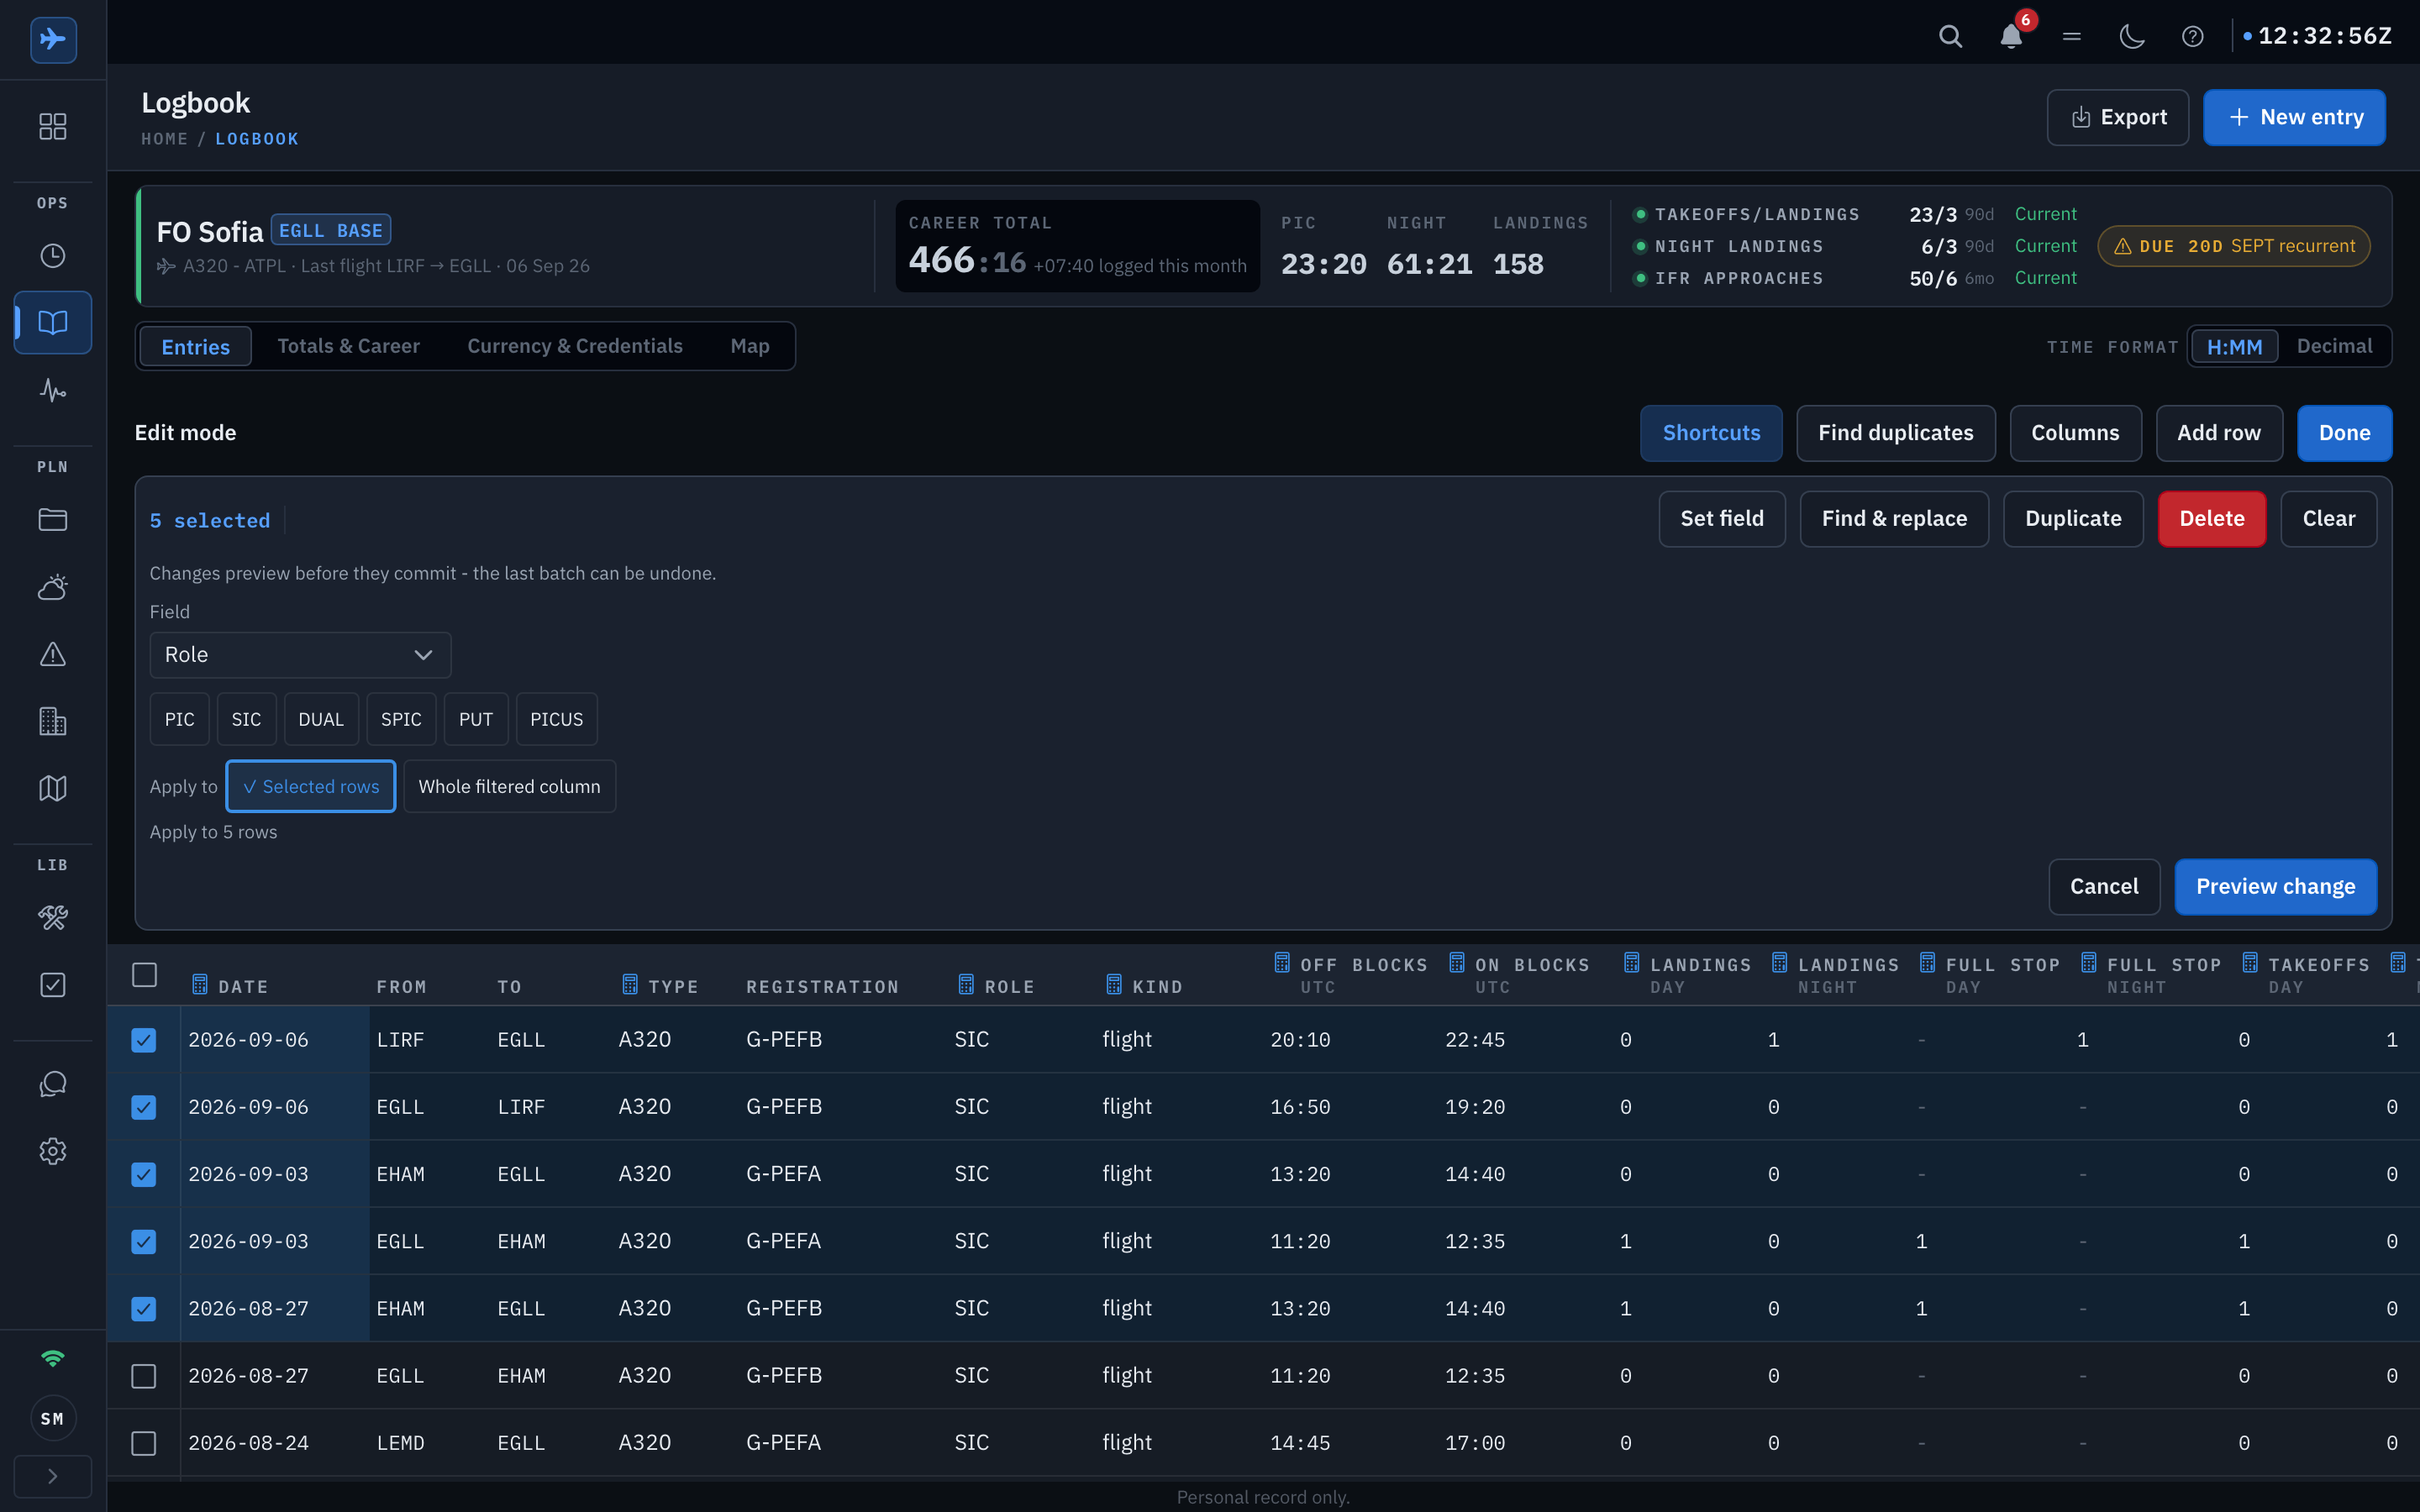Screen dimensions: 2420x1512
Task: Click Find duplicates
Action: 1895,433
